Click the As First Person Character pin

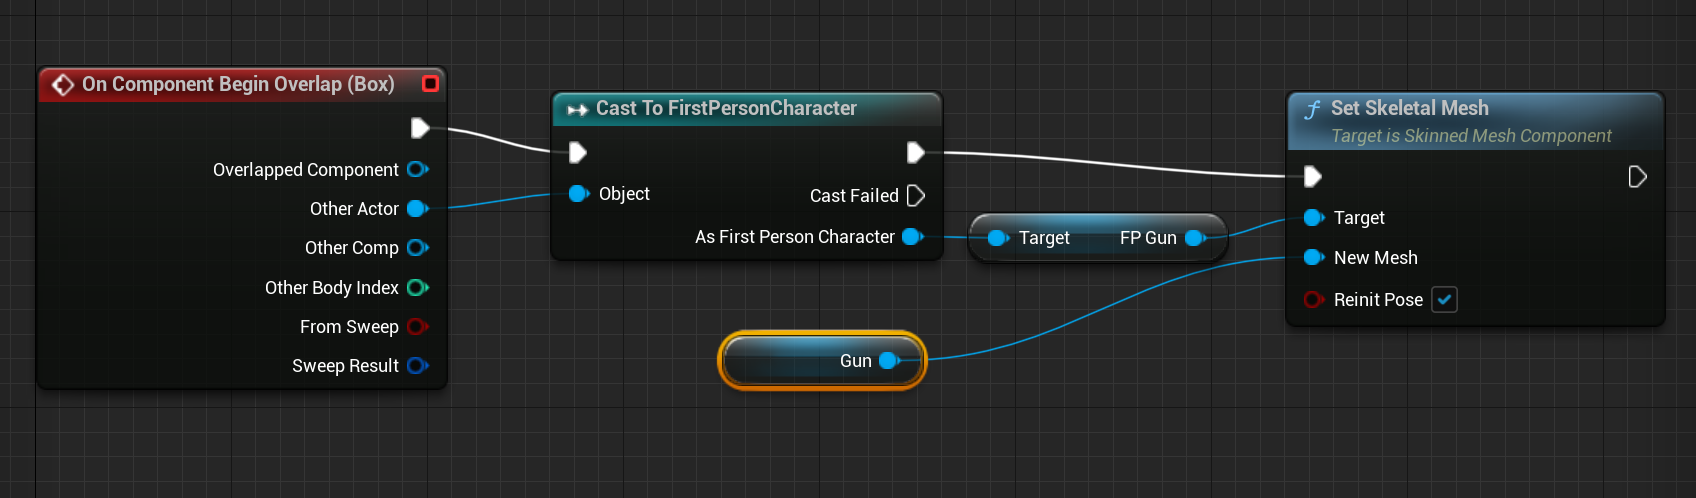point(912,237)
